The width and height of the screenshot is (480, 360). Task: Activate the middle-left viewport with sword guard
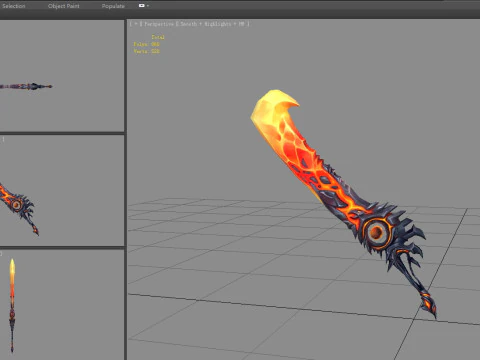[x=62, y=190]
